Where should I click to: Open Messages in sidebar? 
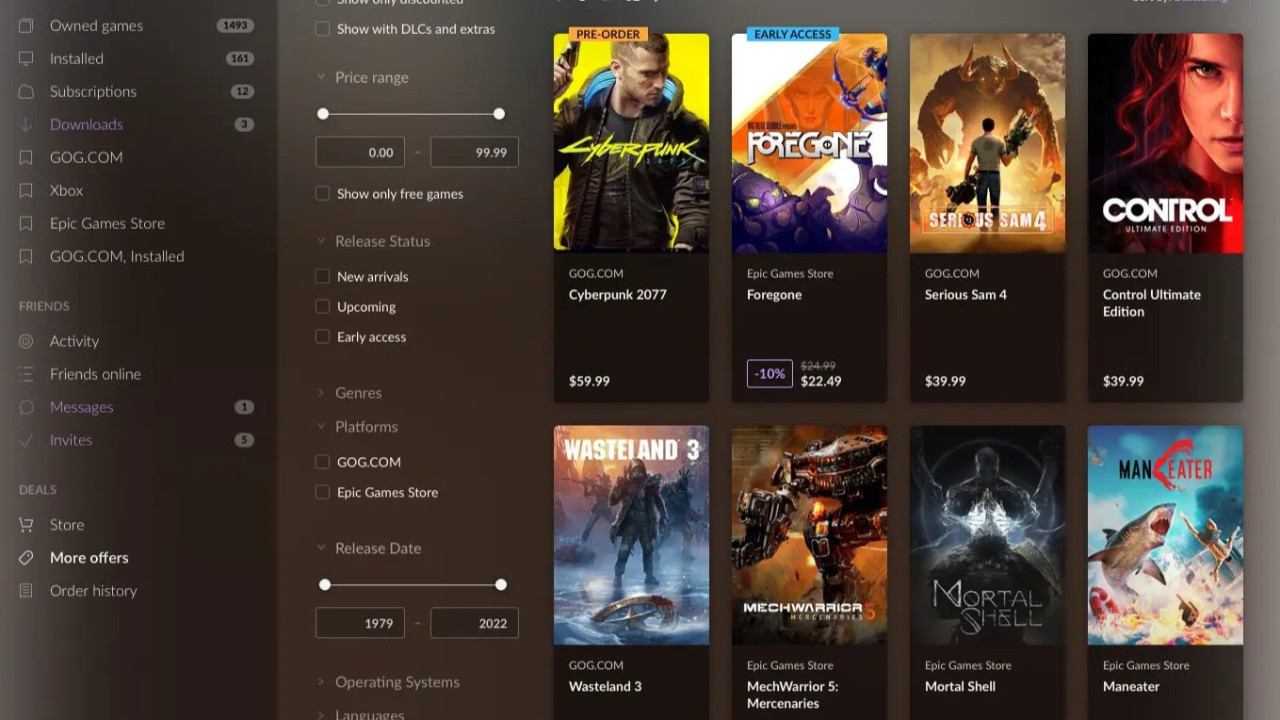81,407
